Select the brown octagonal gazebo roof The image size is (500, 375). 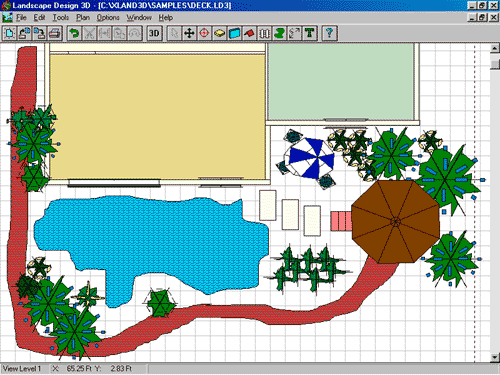point(396,222)
